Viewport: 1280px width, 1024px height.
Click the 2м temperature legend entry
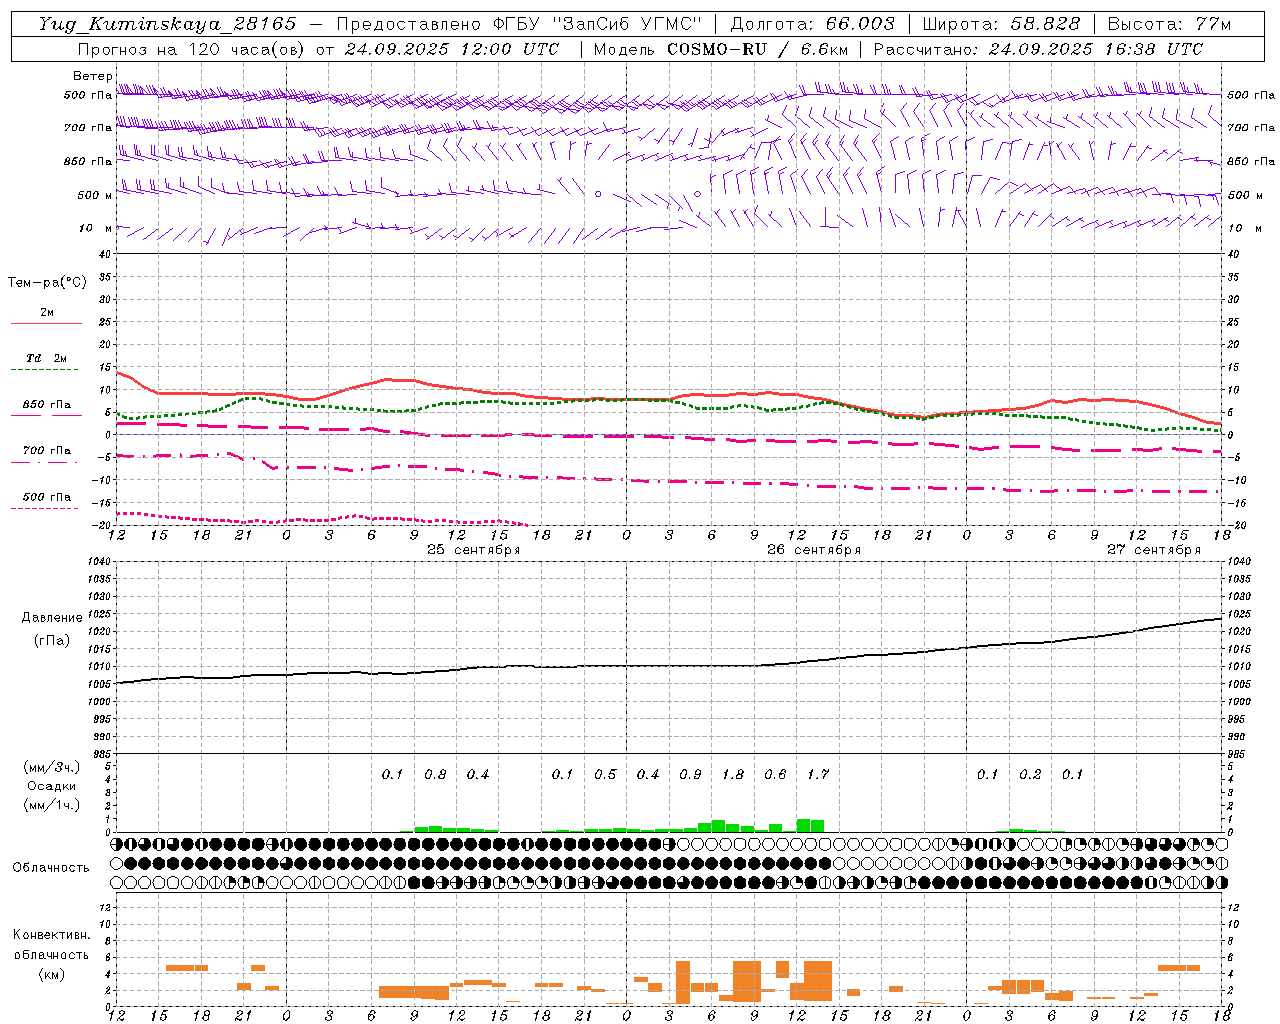(x=47, y=313)
